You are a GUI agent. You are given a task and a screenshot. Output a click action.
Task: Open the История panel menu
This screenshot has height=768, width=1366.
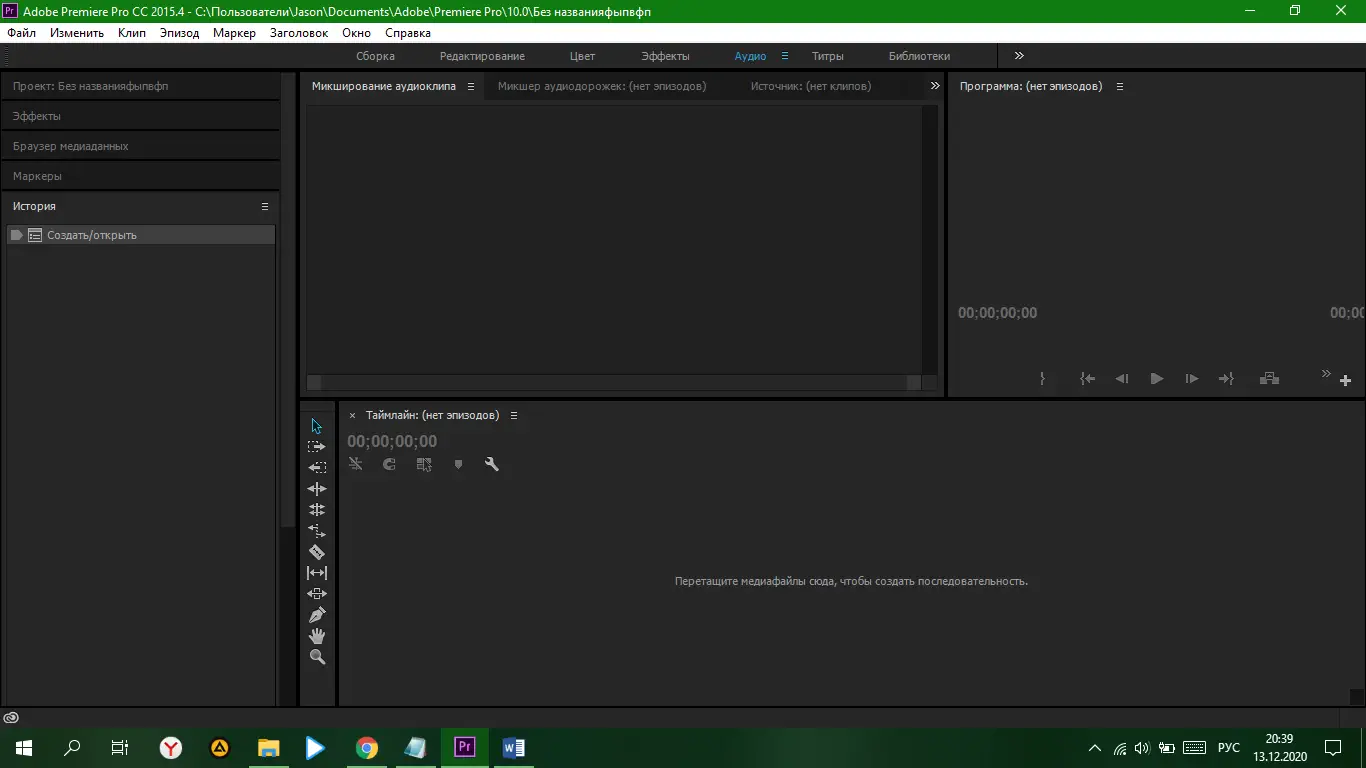265,207
